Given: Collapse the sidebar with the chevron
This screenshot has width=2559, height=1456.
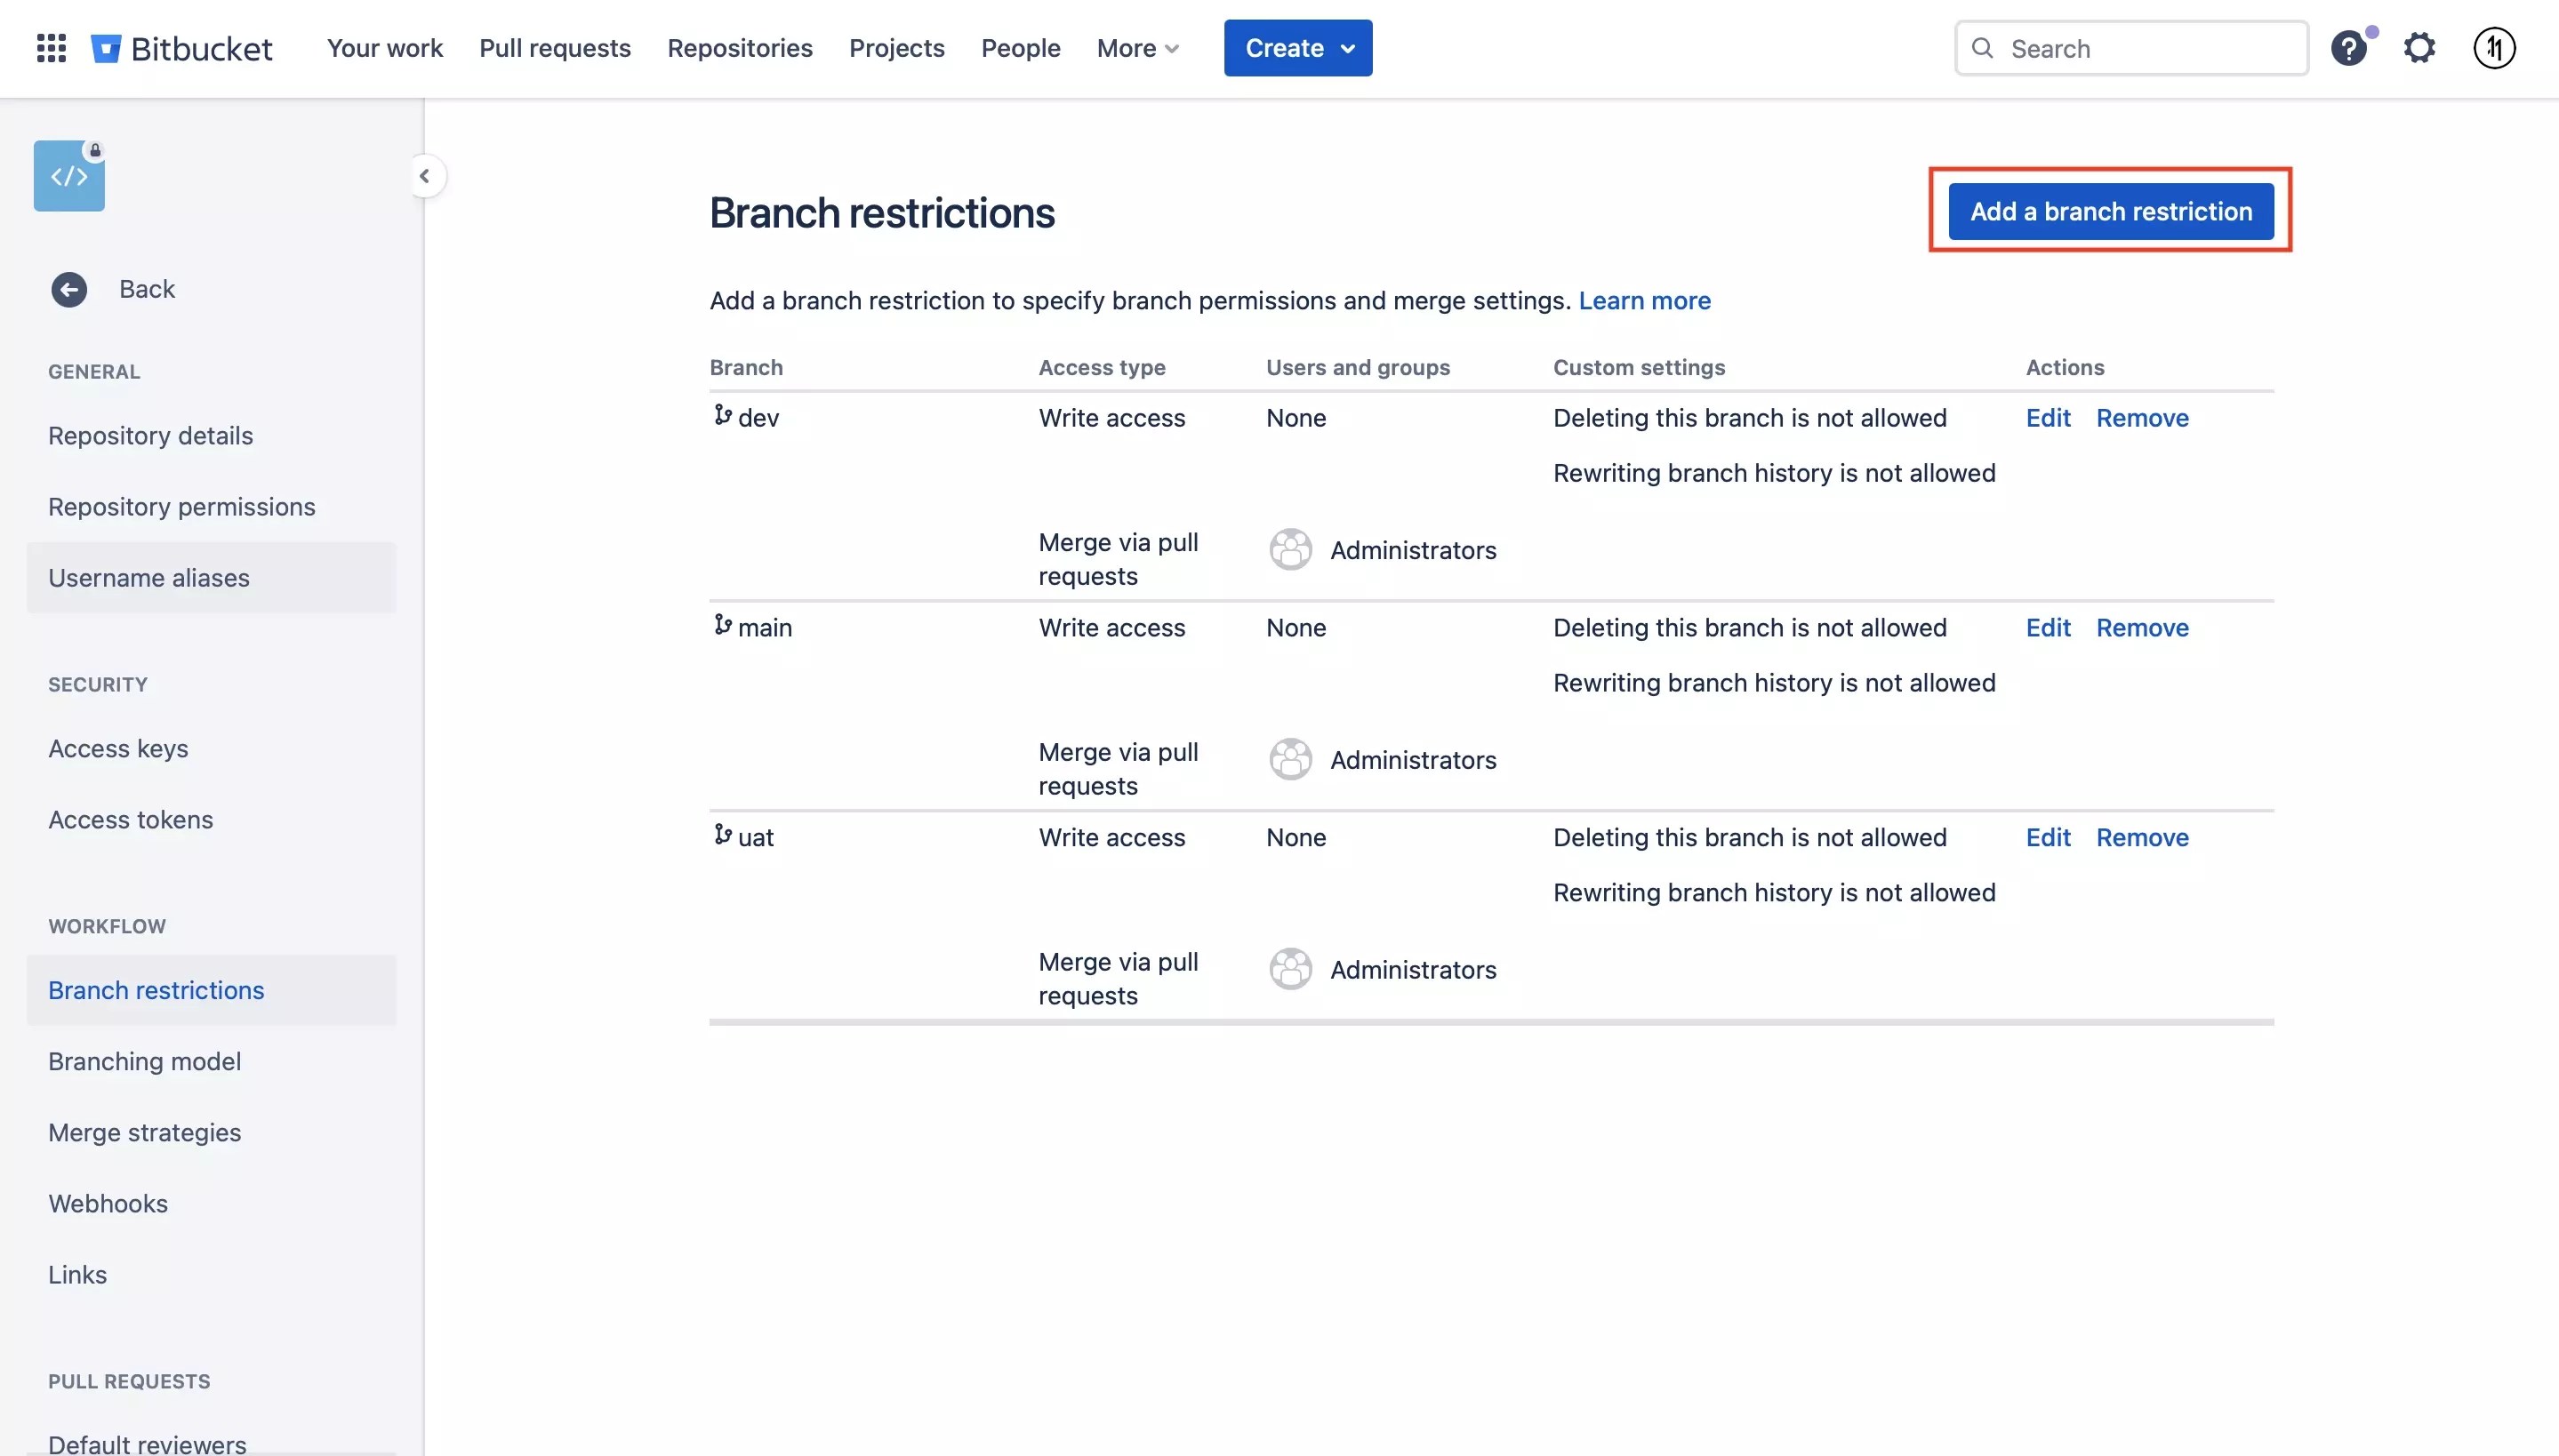Looking at the screenshot, I should coord(425,176).
